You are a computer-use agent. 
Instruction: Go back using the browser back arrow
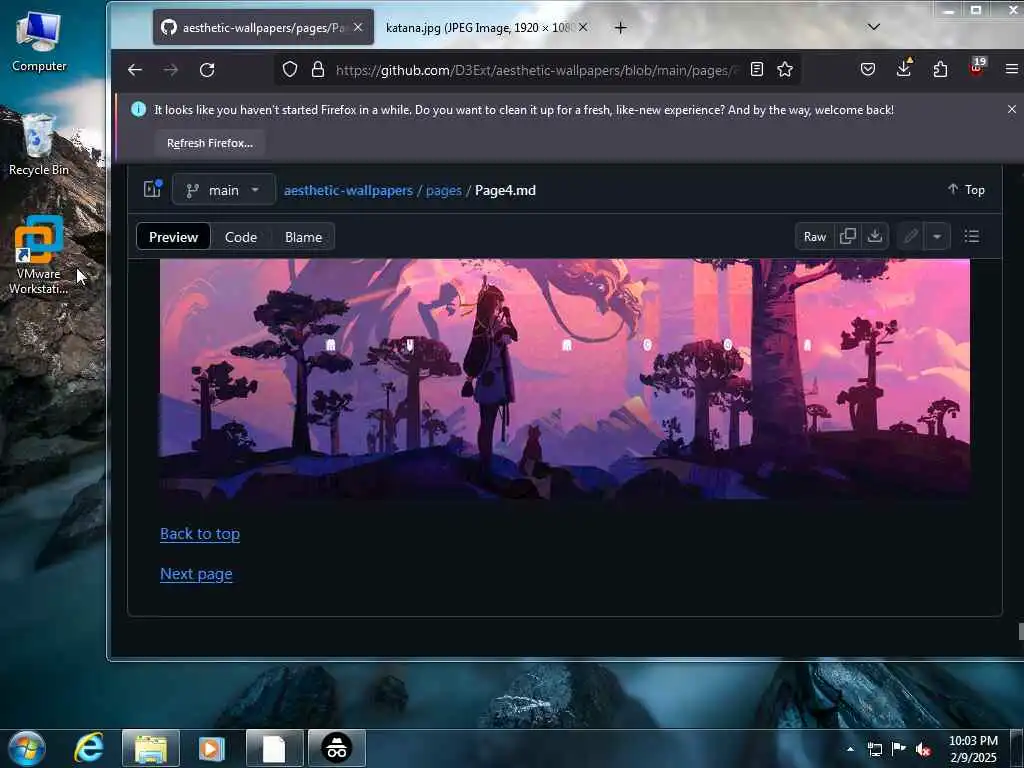tap(135, 70)
